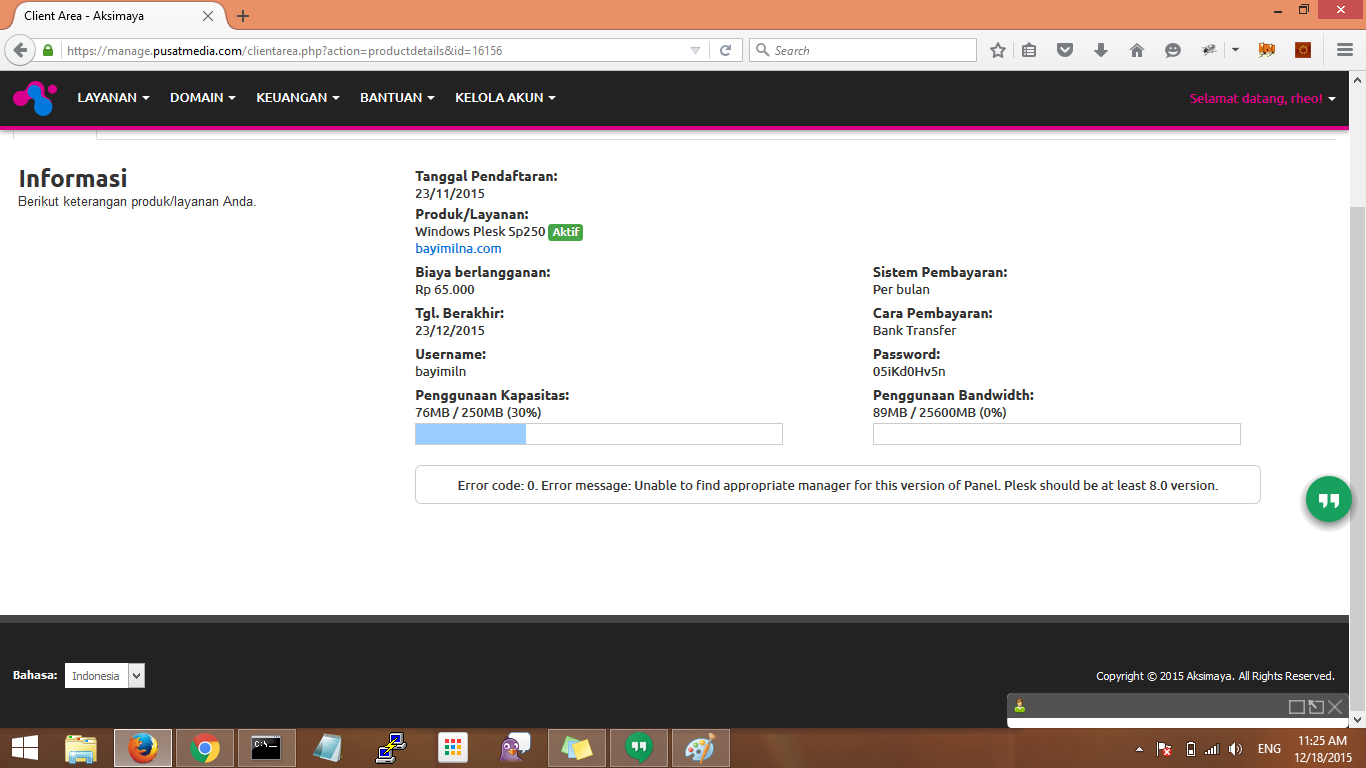The height and width of the screenshot is (768, 1366).
Task: Open a new browser tab
Action: point(243,16)
